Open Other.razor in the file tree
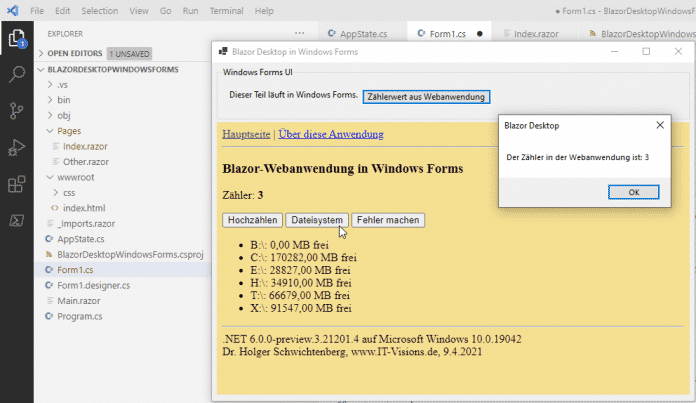This screenshot has width=696, height=403. pyautogui.click(x=86, y=162)
